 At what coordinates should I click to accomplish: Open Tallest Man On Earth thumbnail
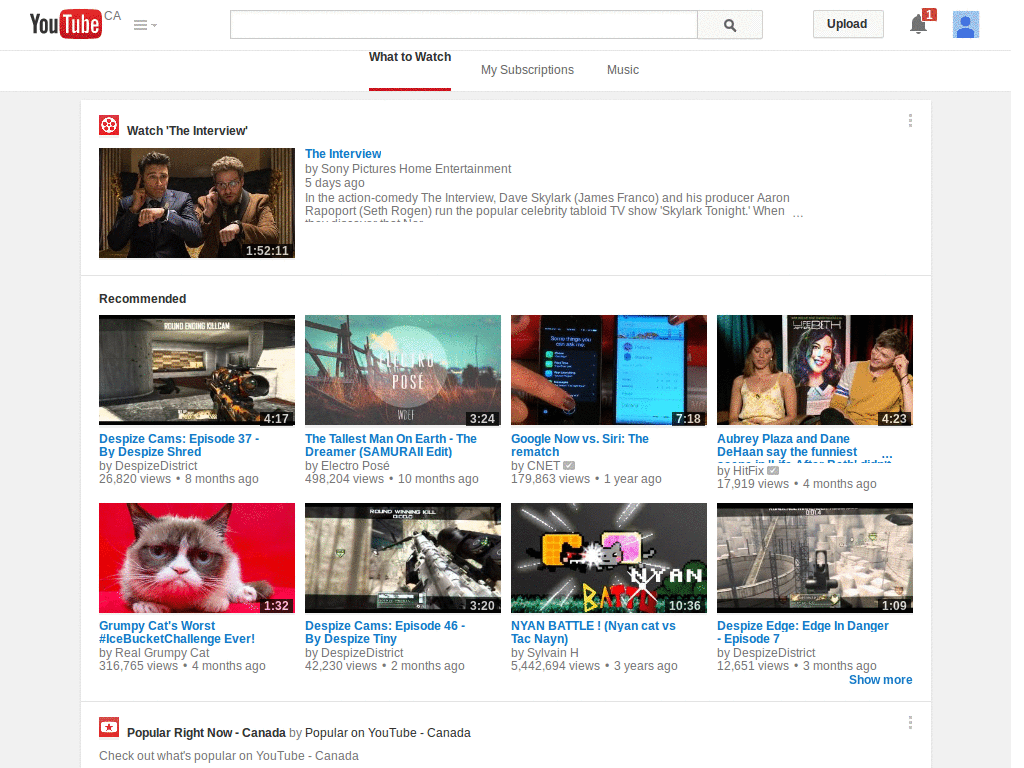(x=403, y=370)
